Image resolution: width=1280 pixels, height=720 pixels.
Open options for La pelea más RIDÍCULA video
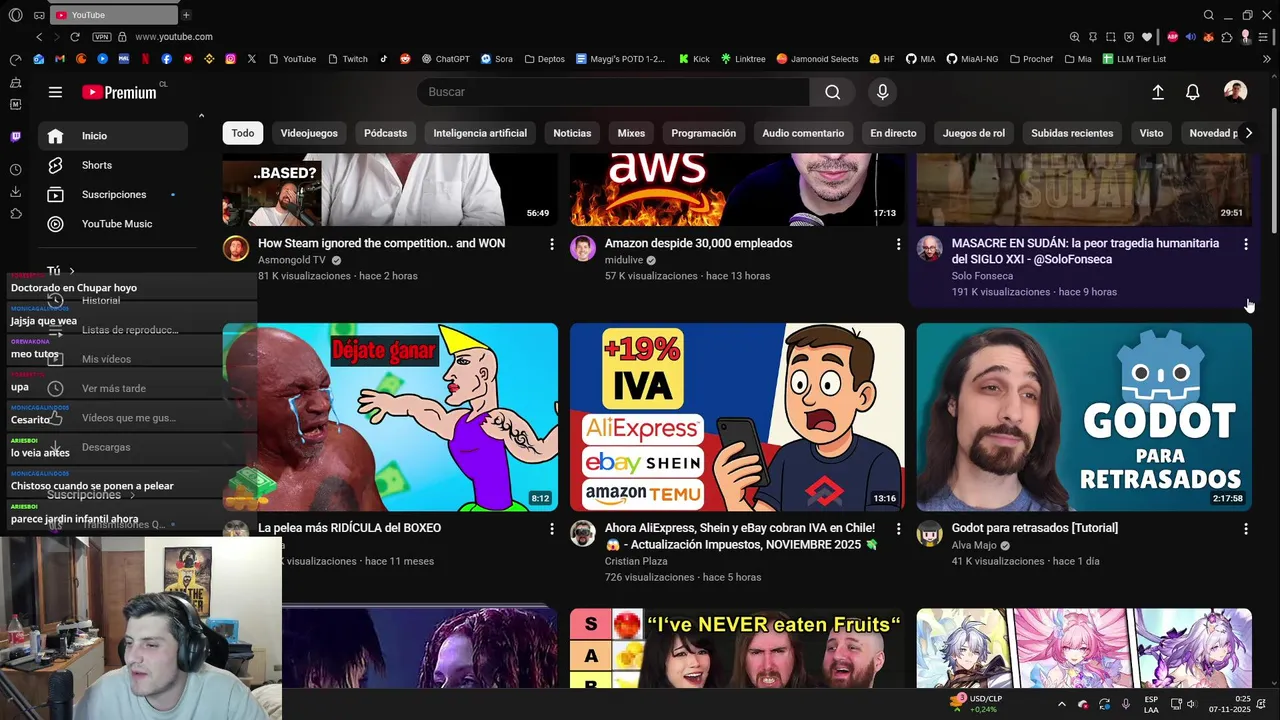pyautogui.click(x=552, y=528)
